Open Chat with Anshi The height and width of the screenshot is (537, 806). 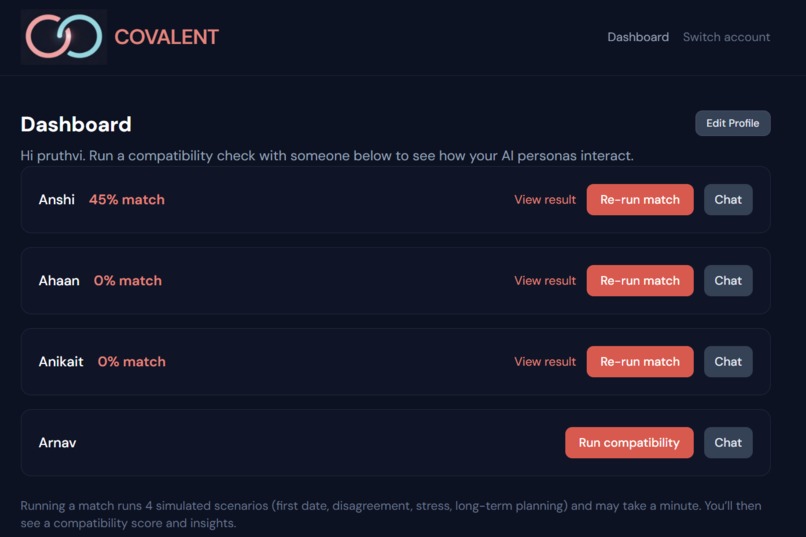(728, 200)
